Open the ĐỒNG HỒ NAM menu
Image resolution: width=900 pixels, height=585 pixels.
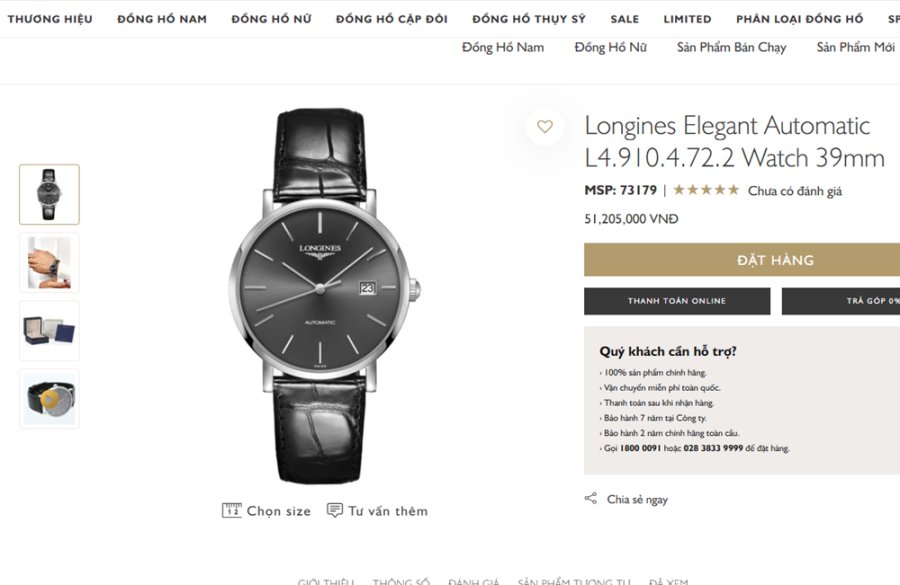point(162,19)
